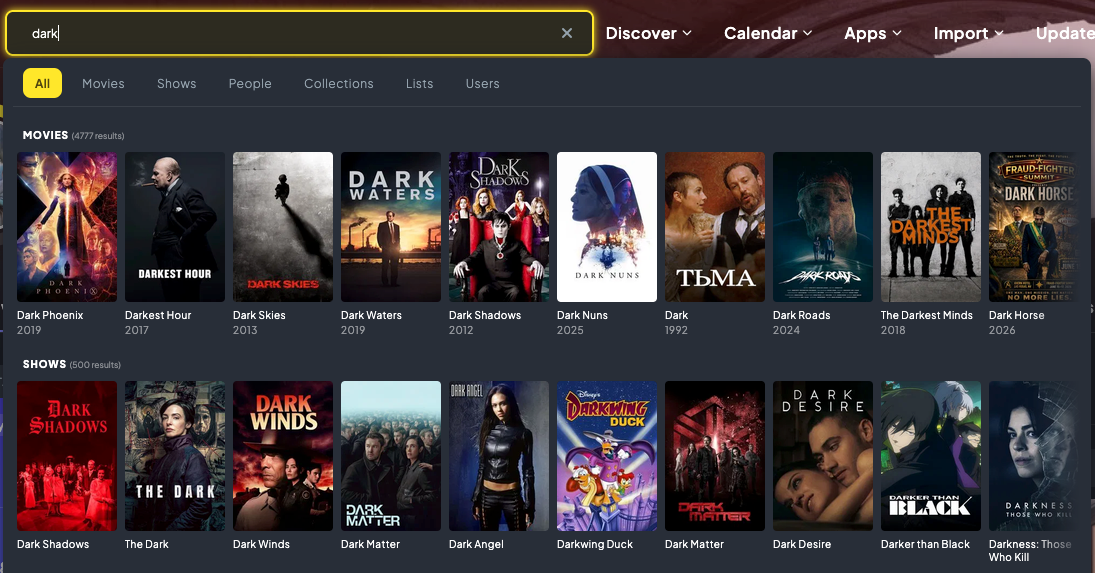Click the SHOWS section heading

click(x=44, y=364)
